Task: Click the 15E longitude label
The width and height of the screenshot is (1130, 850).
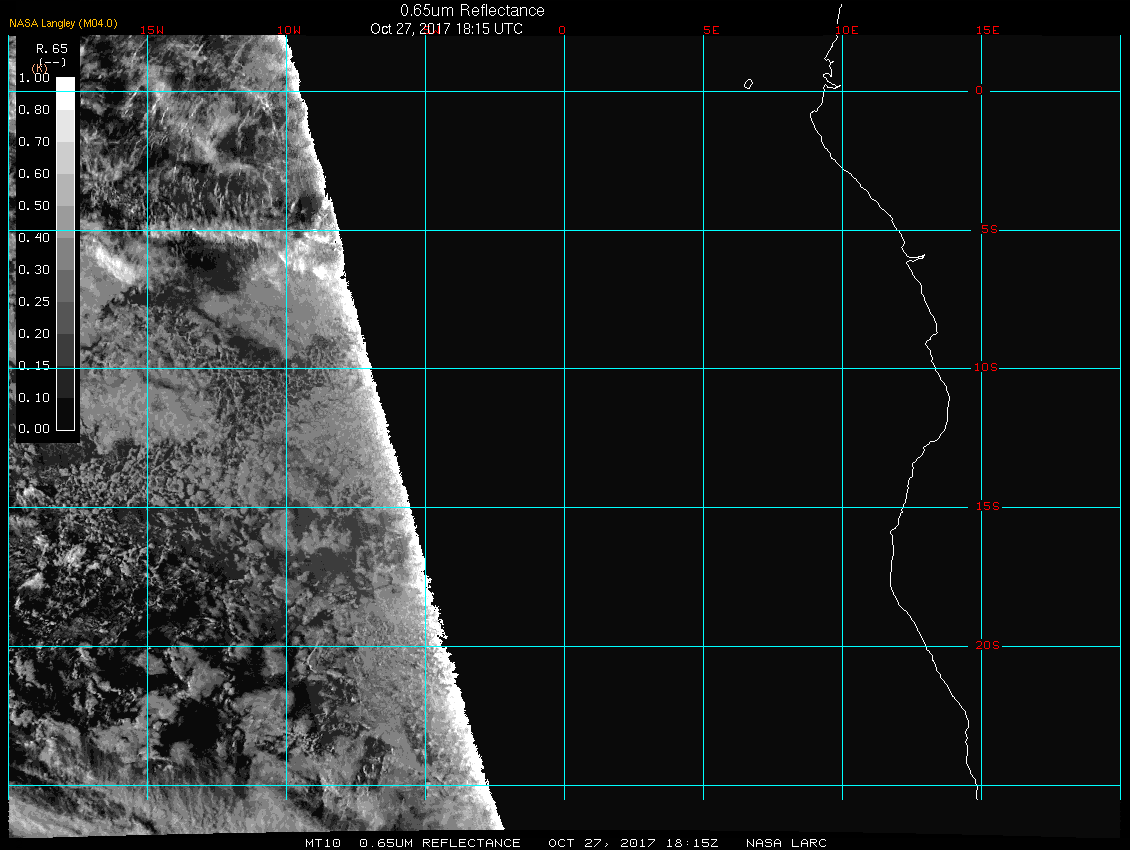Action: (987, 30)
